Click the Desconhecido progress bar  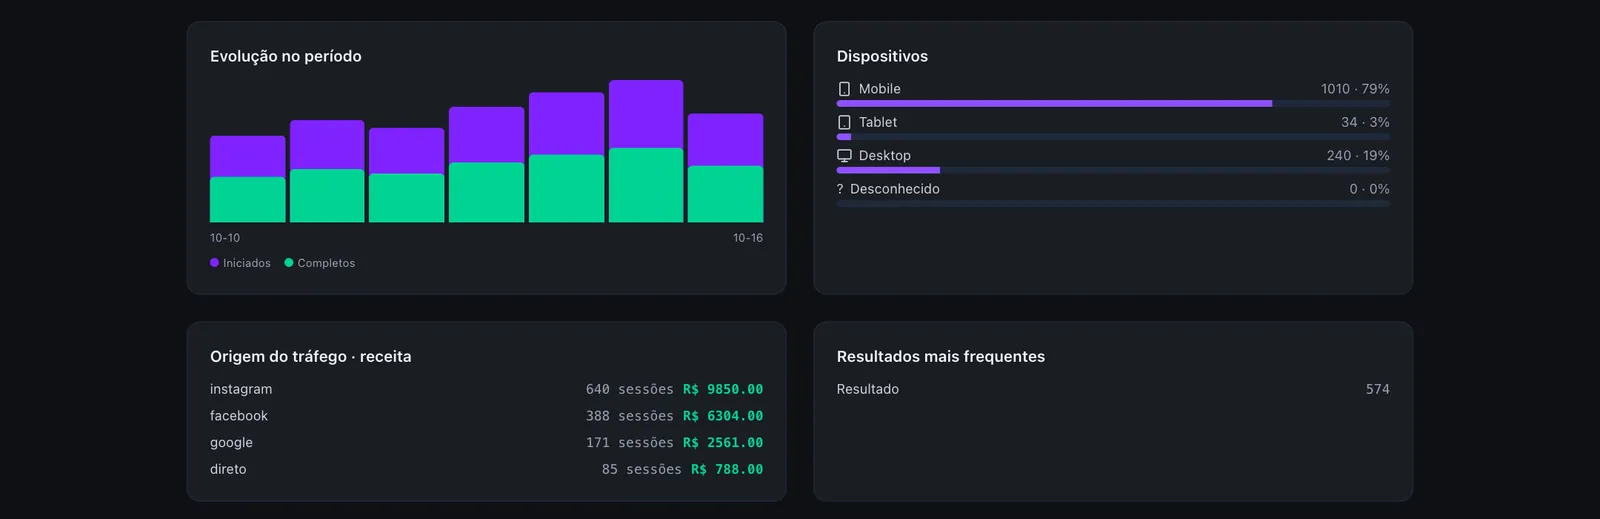tap(1113, 203)
